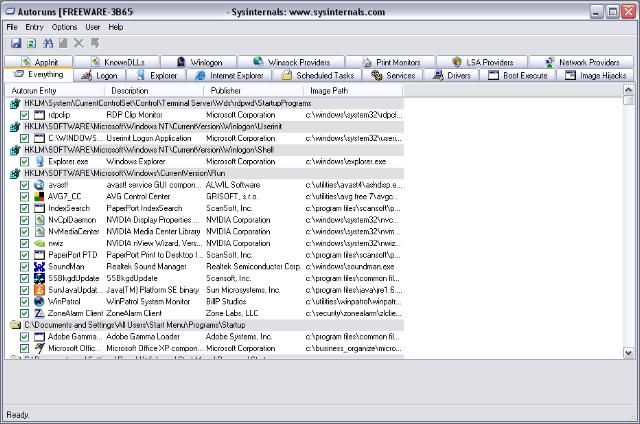640x424 pixels.
Task: Click the ZoneAlarm Client entry icon
Action: 39,314
